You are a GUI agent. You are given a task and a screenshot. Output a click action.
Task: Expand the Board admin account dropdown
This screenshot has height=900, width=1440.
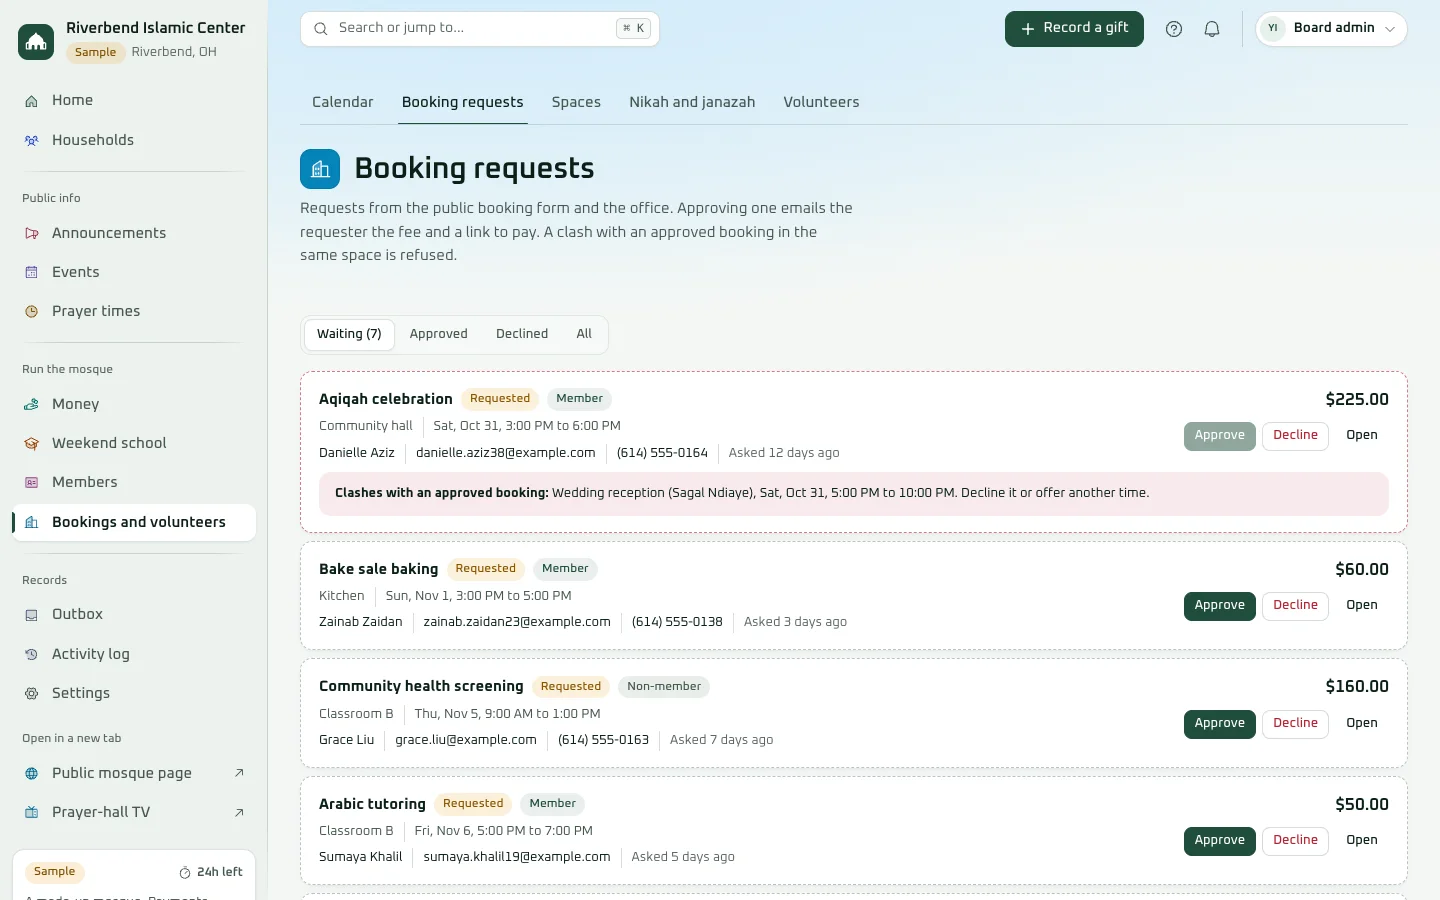[1331, 29]
